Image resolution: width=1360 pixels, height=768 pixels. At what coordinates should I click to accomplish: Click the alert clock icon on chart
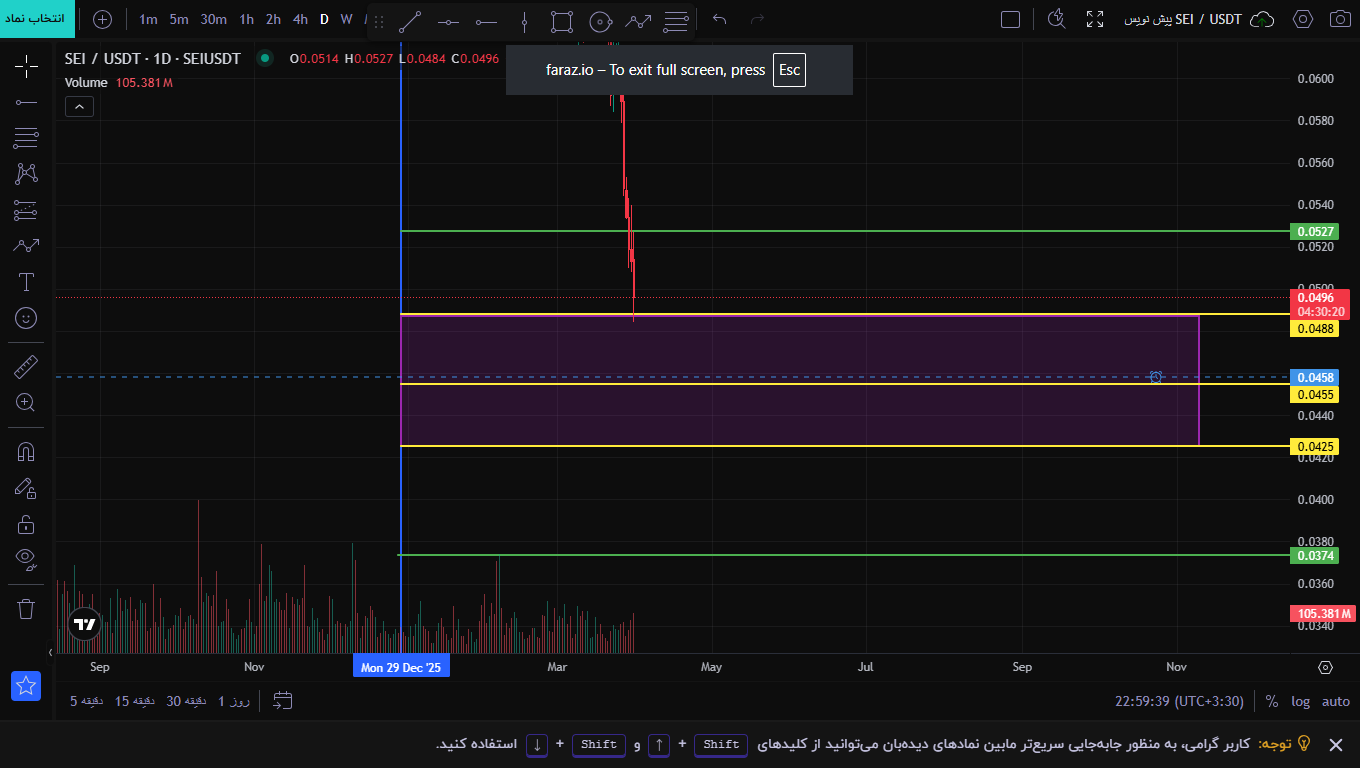point(1156,377)
